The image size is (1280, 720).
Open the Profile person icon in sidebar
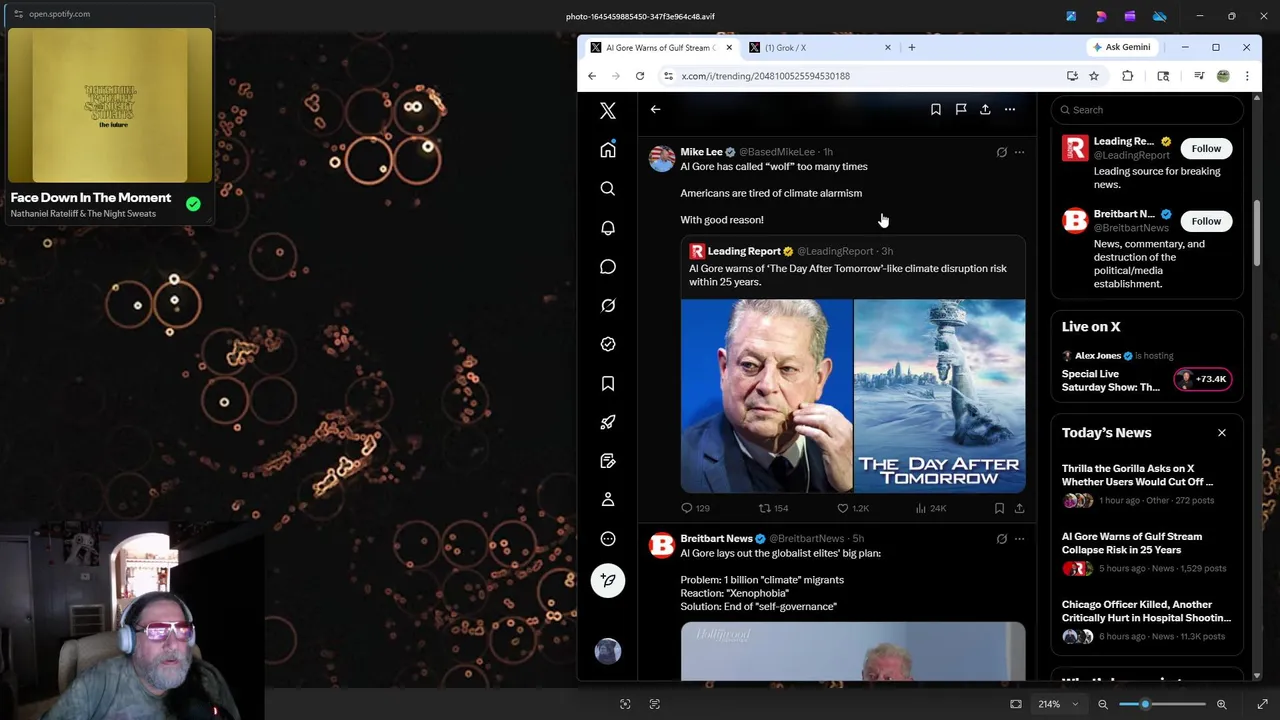tap(608, 500)
